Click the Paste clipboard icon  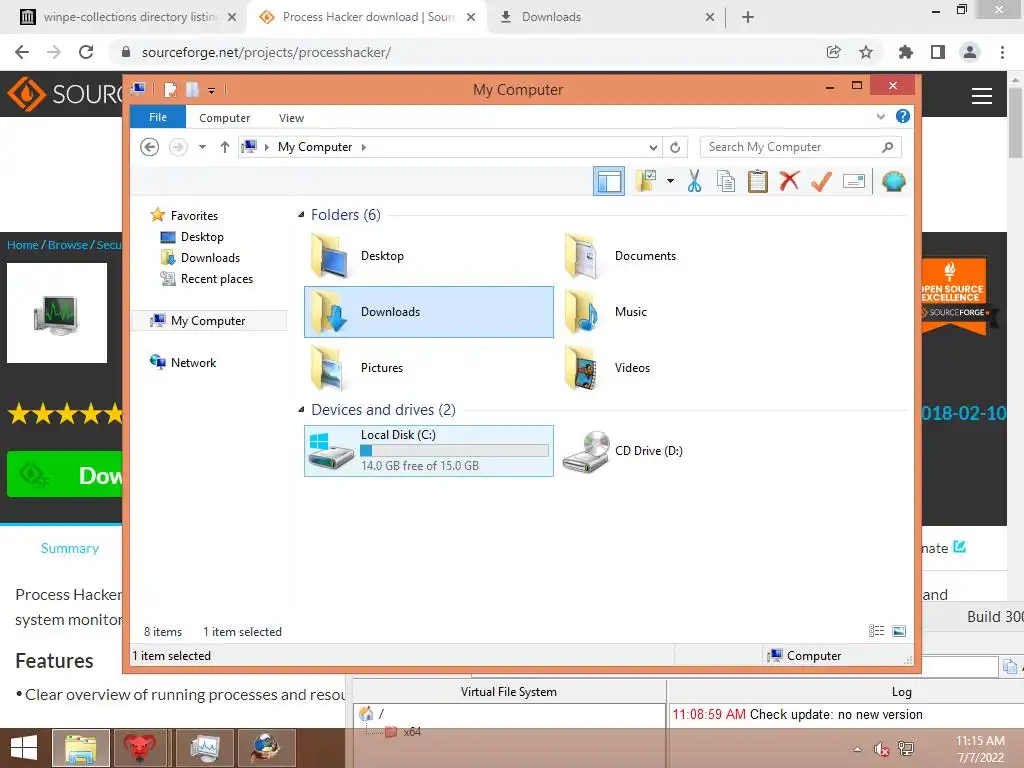[x=758, y=181]
